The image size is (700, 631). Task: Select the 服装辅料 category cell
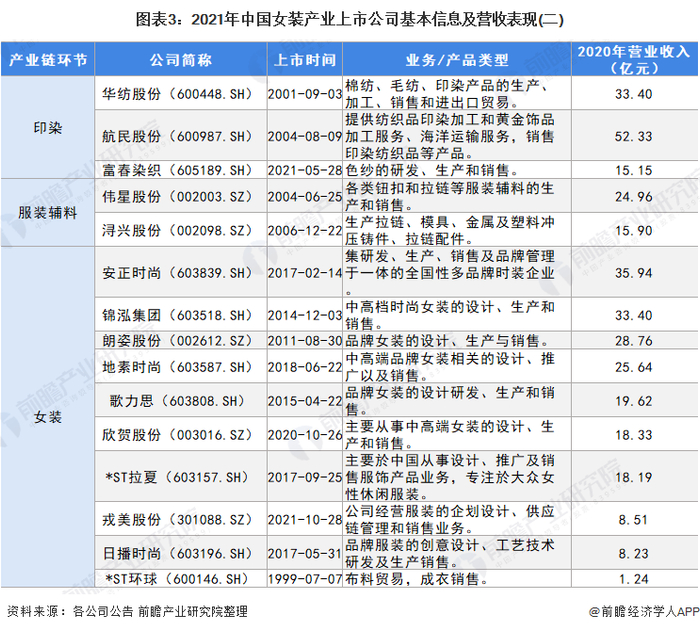point(48,213)
